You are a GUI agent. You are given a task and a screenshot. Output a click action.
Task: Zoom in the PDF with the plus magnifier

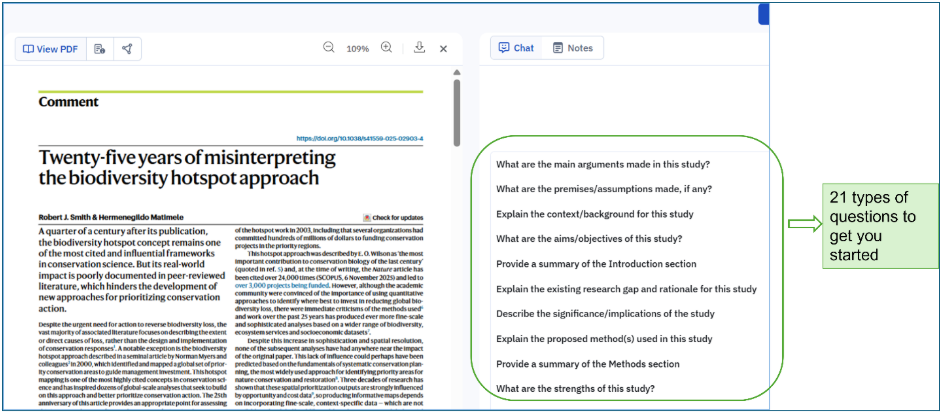(x=387, y=48)
